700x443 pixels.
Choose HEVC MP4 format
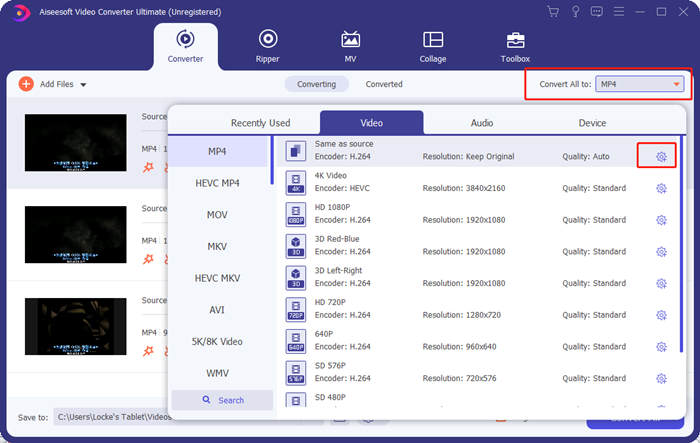217,183
